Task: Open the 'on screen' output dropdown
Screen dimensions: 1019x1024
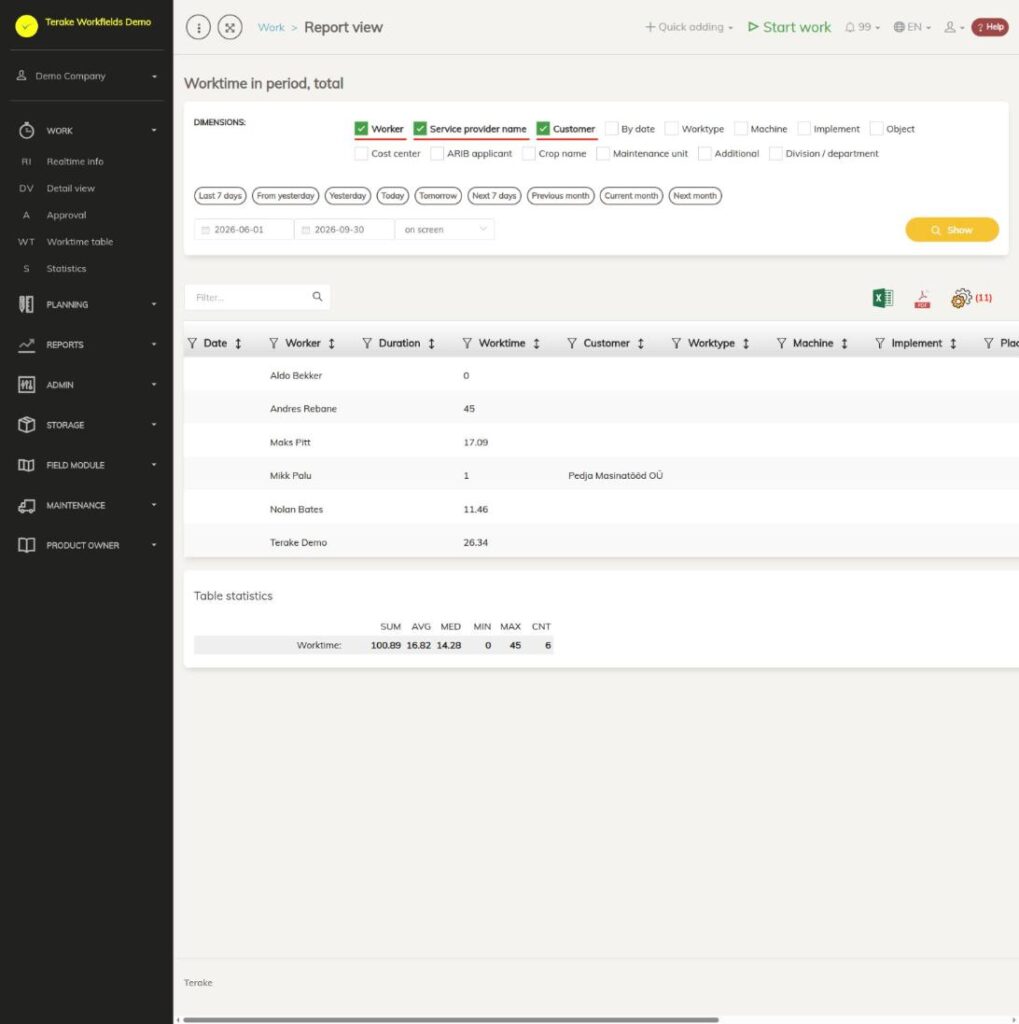Action: click(445, 230)
